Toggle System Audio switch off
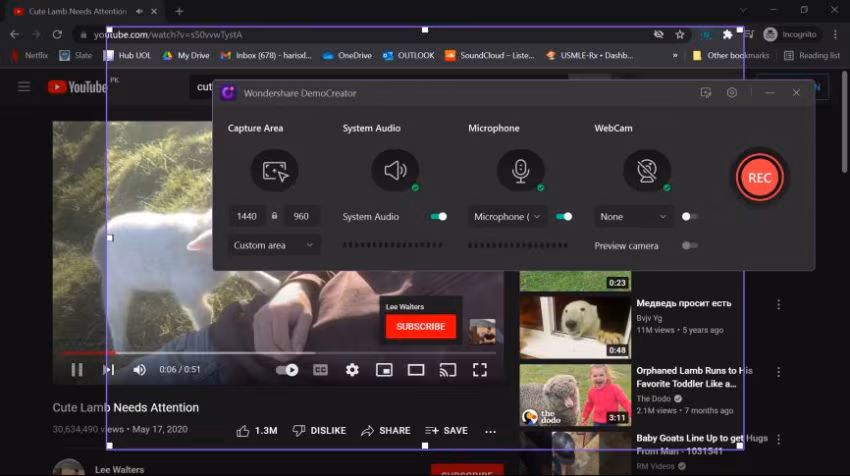The image size is (850, 476). (x=438, y=216)
